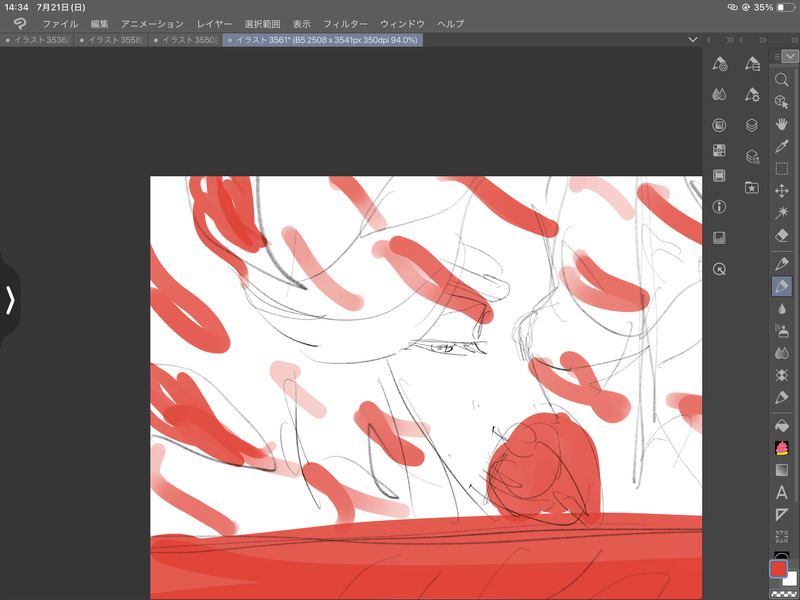Screen dimensions: 800x600
Task: Switch to the イラスト 3550 canvas tab
Action: 185,40
